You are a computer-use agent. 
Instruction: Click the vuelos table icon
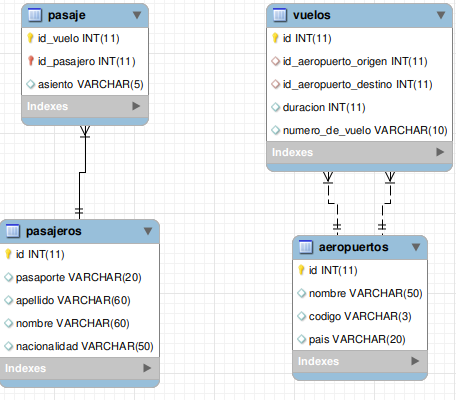pyautogui.click(x=280, y=15)
